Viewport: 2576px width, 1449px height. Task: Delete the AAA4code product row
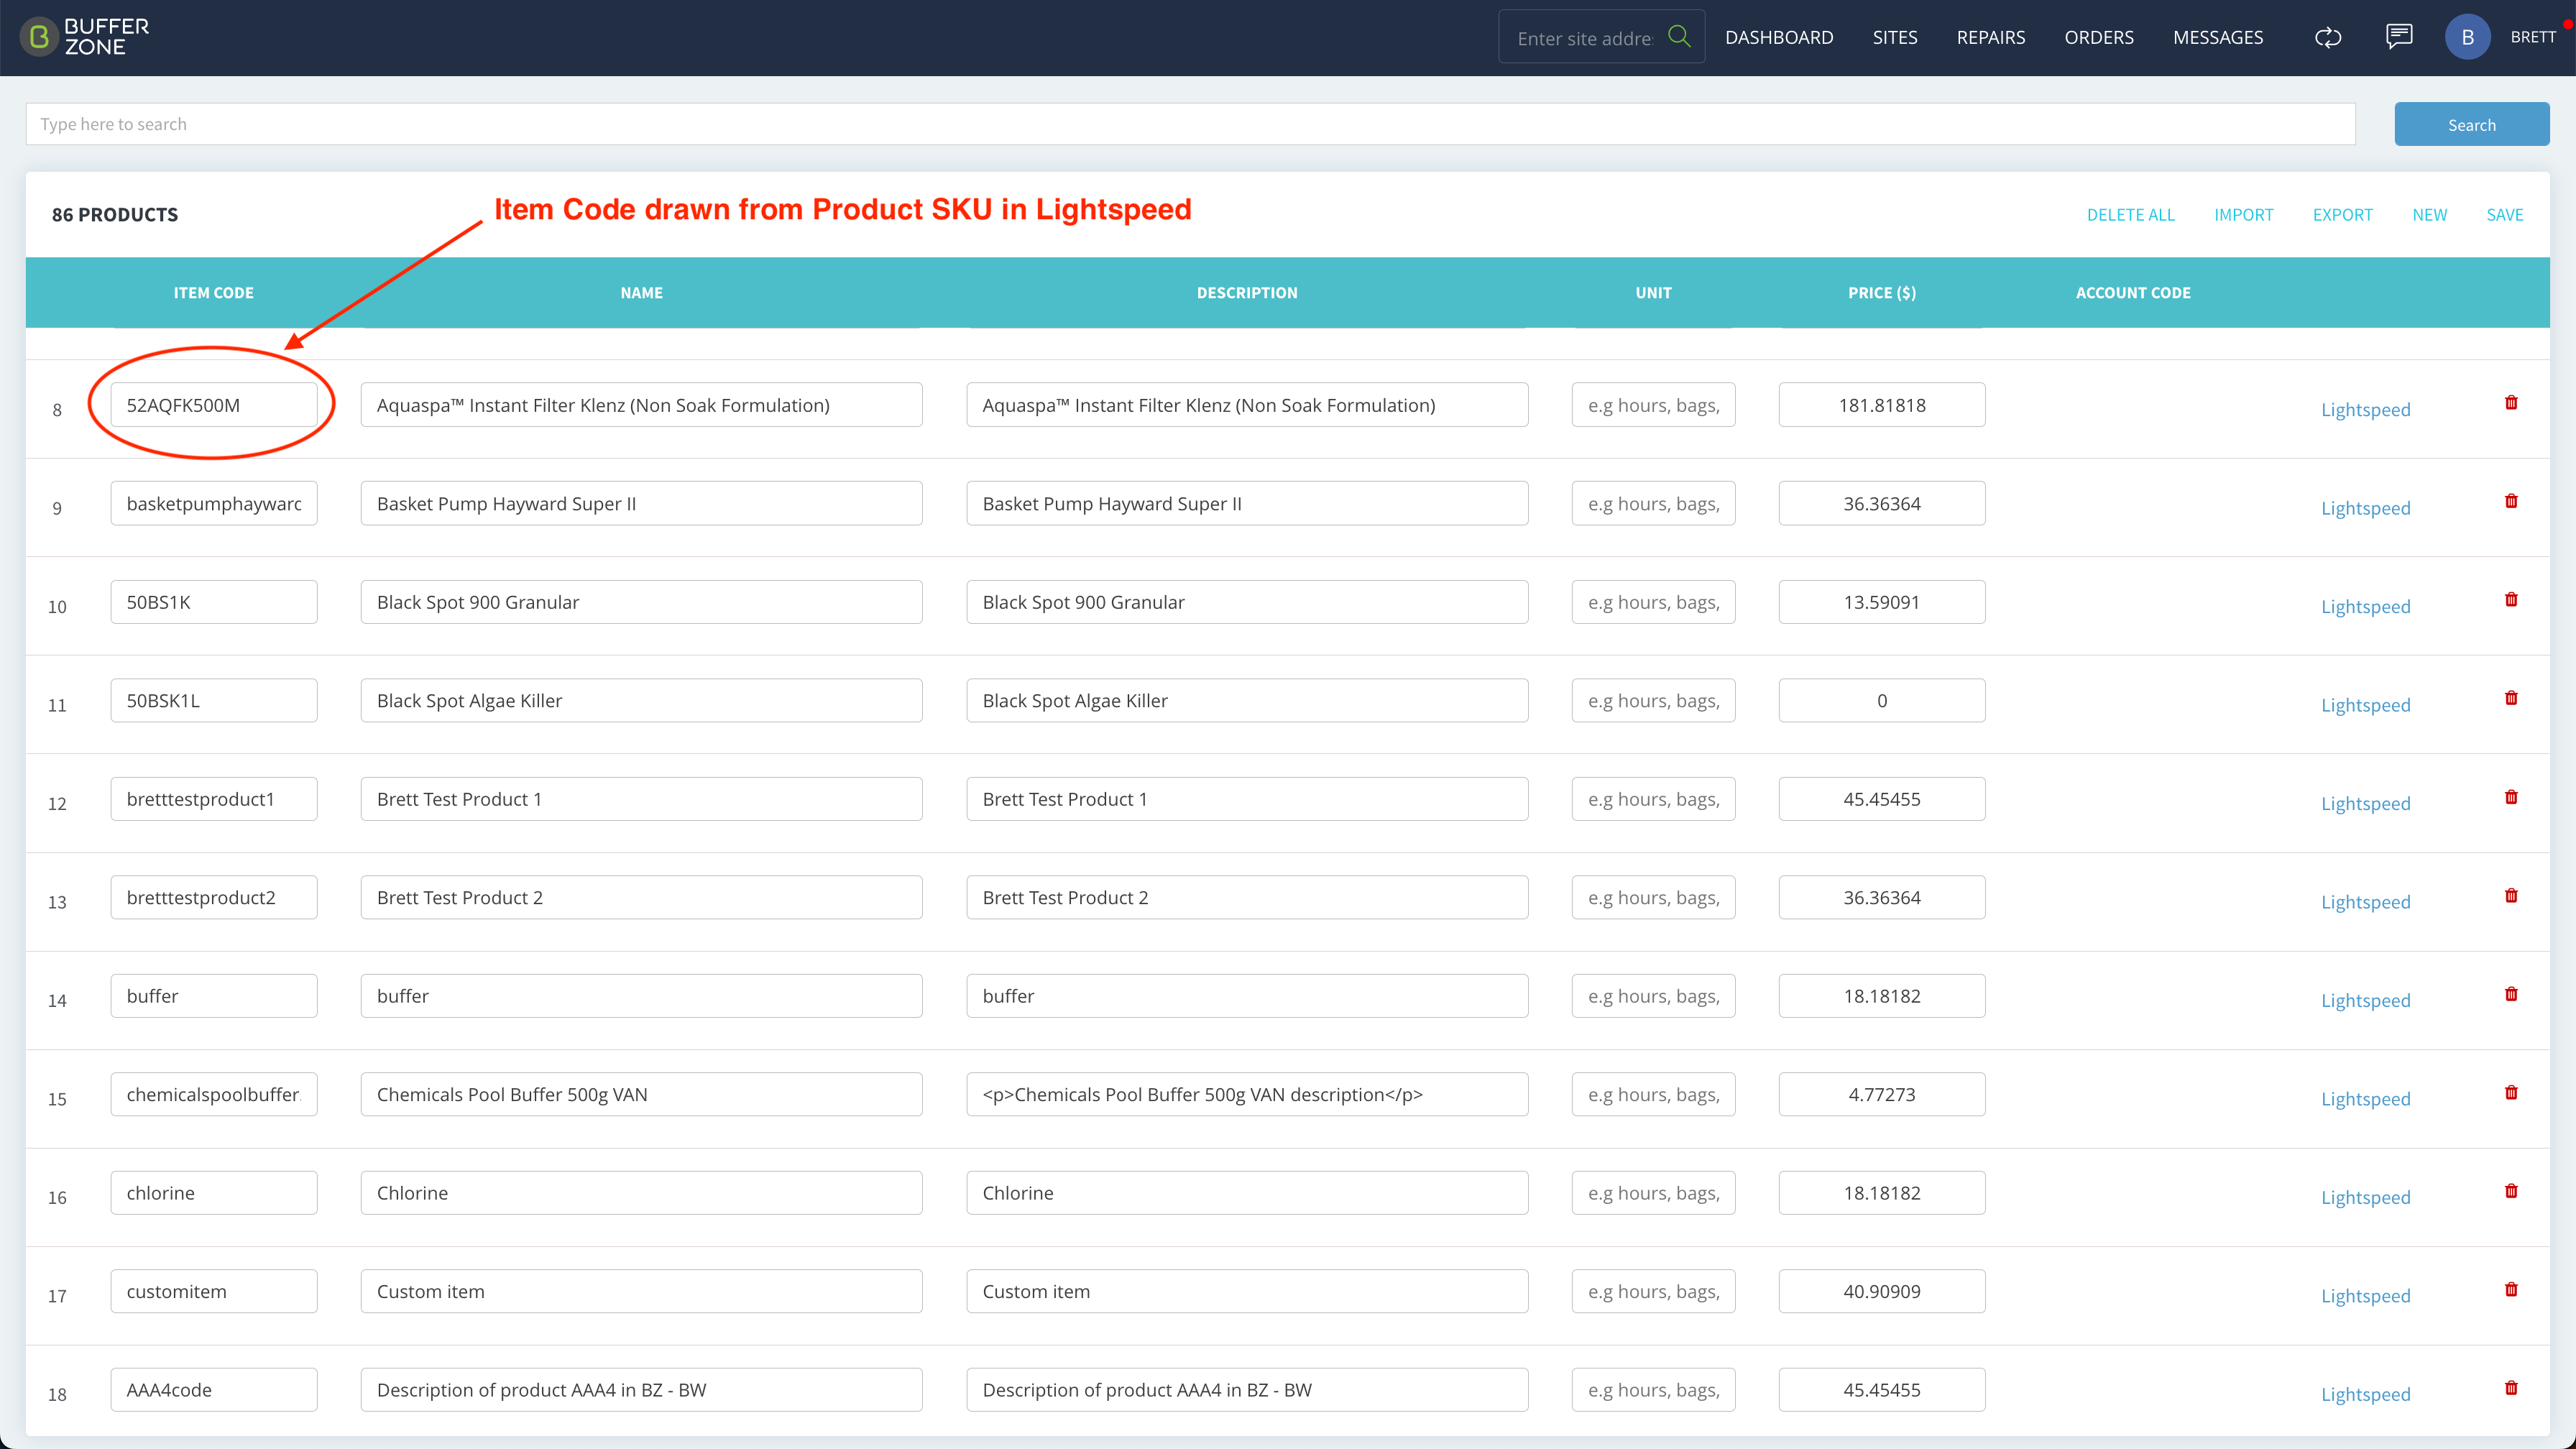click(2511, 1388)
